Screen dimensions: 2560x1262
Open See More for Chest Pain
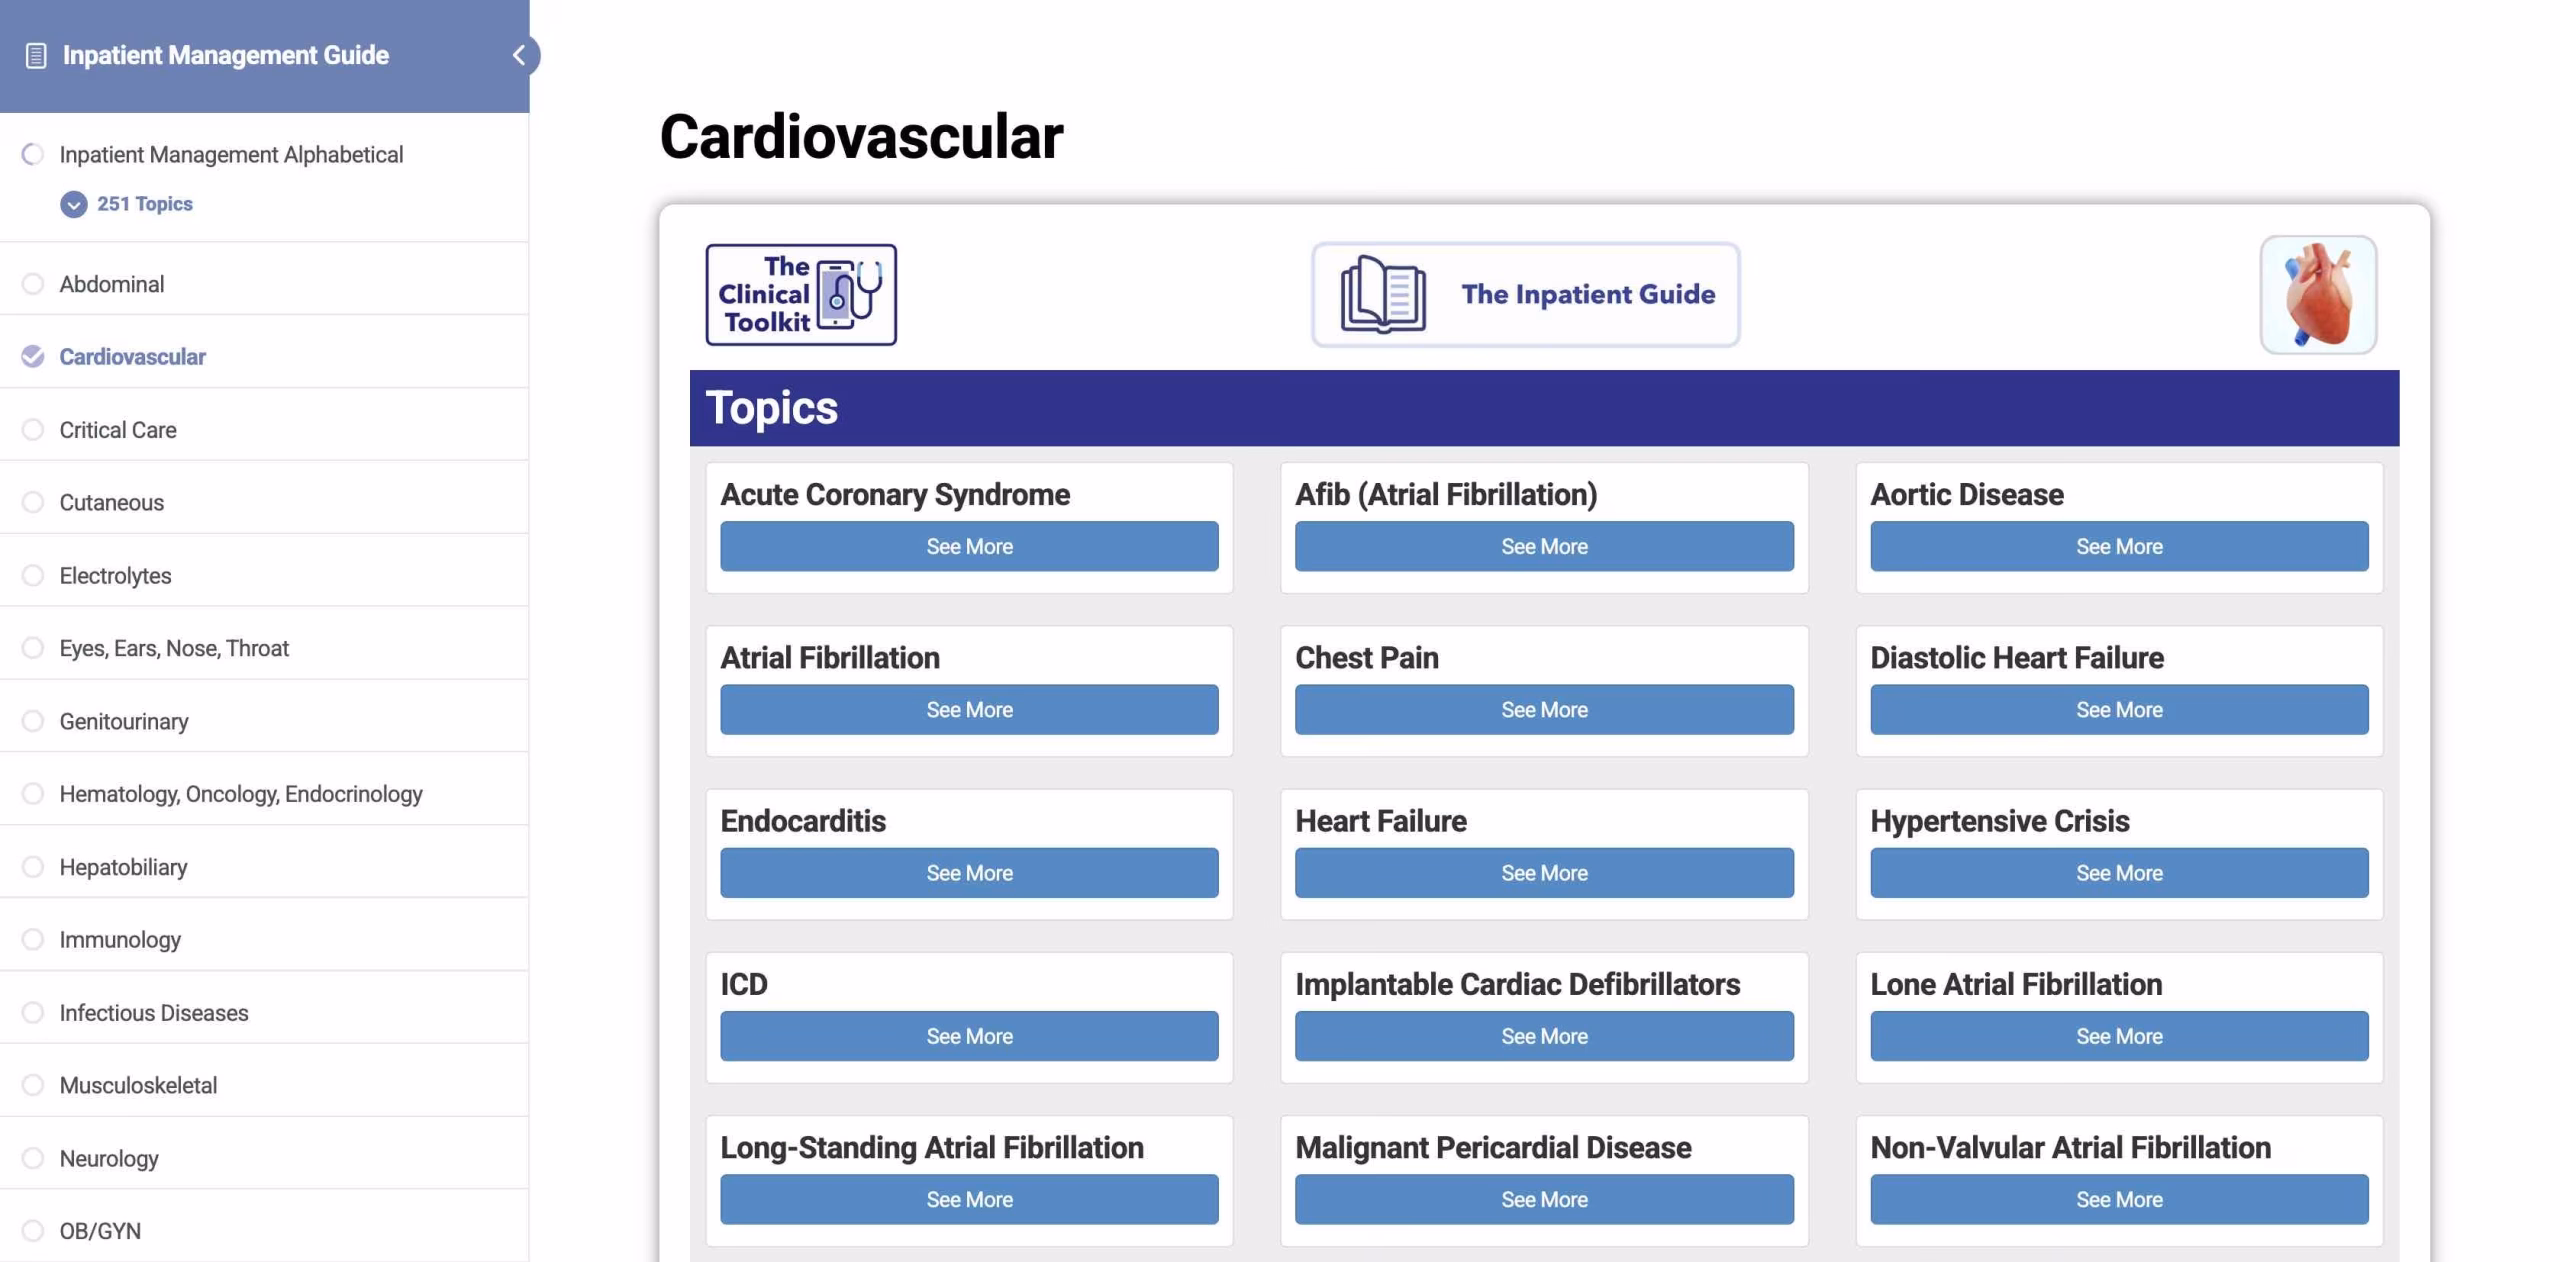coord(1543,710)
